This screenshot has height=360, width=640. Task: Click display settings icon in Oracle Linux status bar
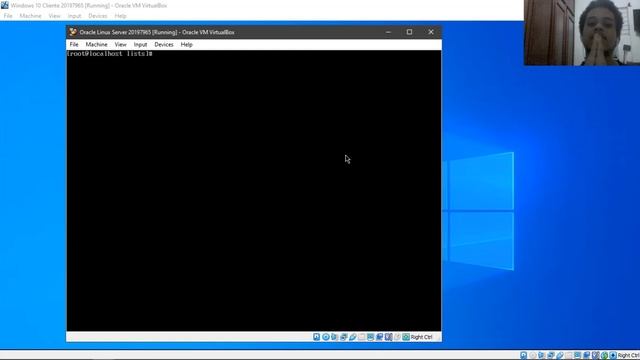[x=371, y=337]
